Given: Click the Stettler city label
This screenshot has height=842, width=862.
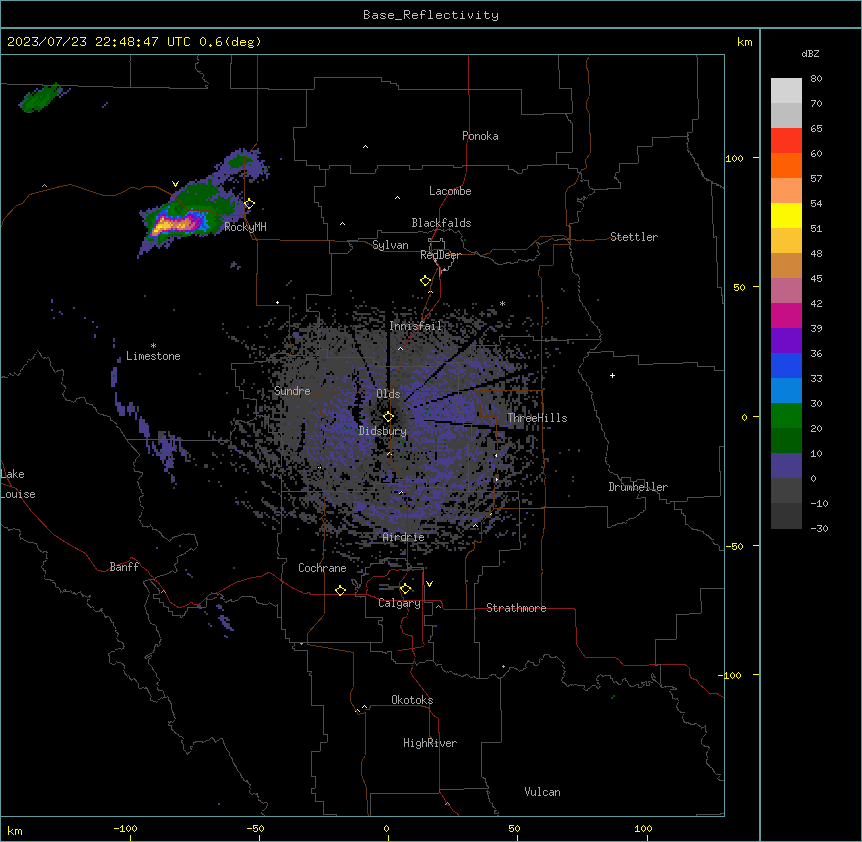Looking at the screenshot, I should [634, 237].
